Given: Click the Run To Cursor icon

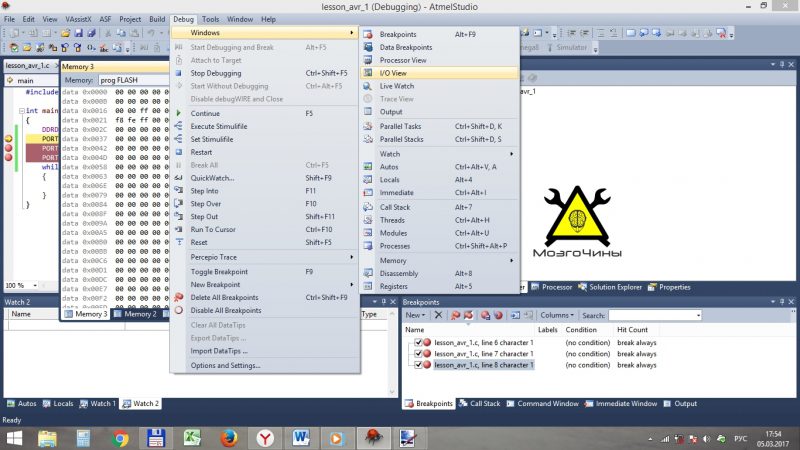Looking at the screenshot, I should [x=179, y=230].
